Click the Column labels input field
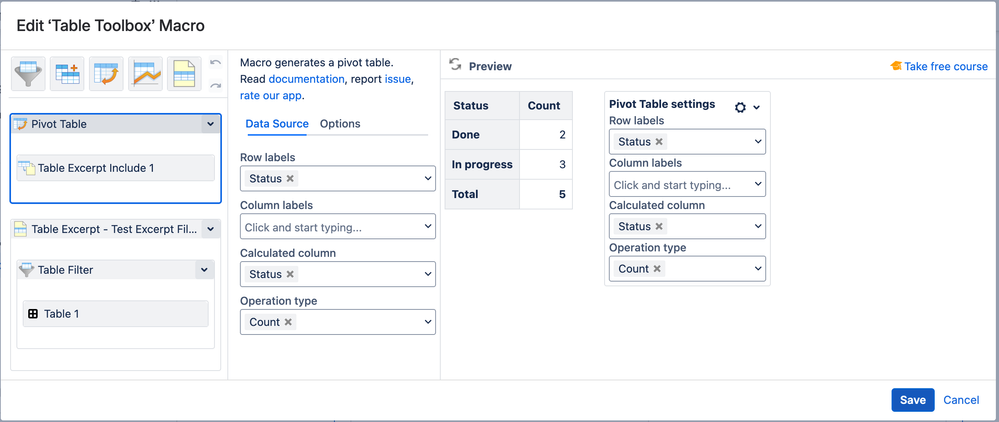The width and height of the screenshot is (999, 422). (x=330, y=228)
